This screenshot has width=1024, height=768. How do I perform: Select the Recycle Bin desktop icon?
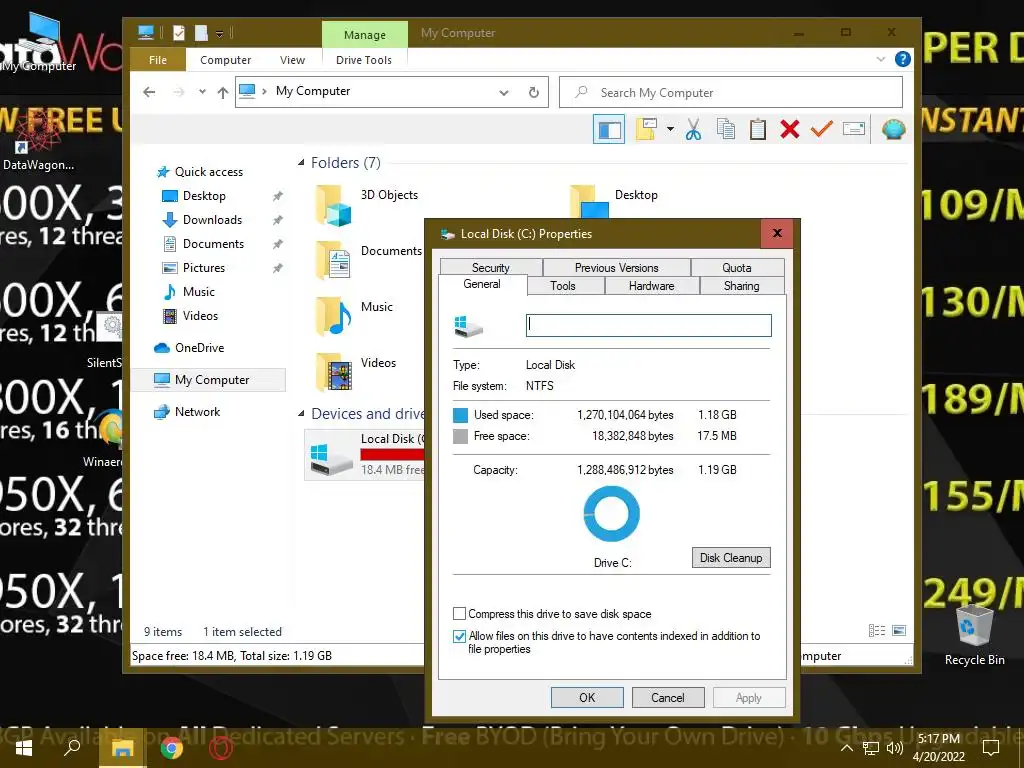point(974,635)
